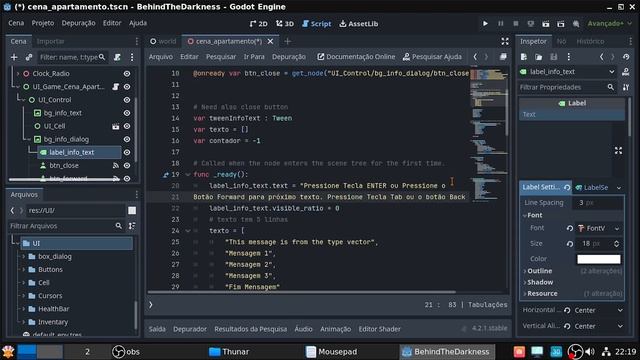This screenshot has width=640, height=360.
Task: Pick the white font Color swatch
Action: click(x=599, y=259)
